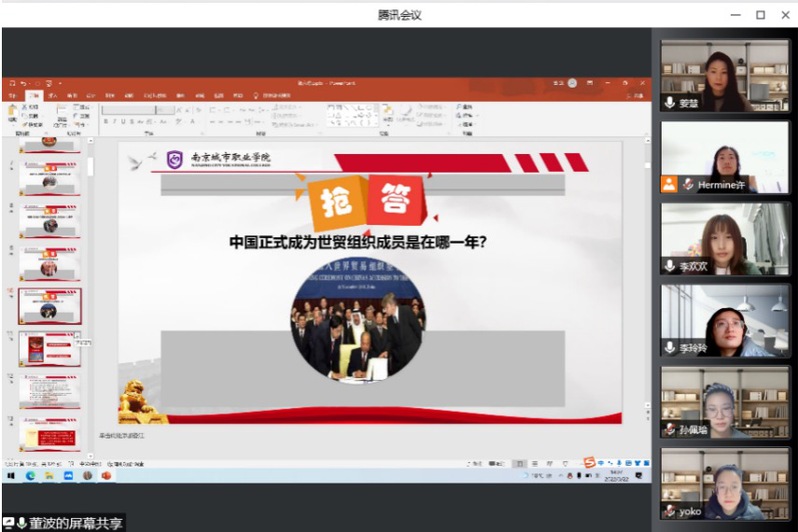Open the Windows Start menu in taskbar
The image size is (798, 532).
tap(11, 476)
